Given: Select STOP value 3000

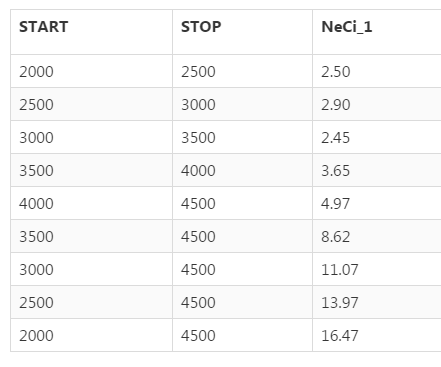Looking at the screenshot, I should pyautogui.click(x=242, y=104).
